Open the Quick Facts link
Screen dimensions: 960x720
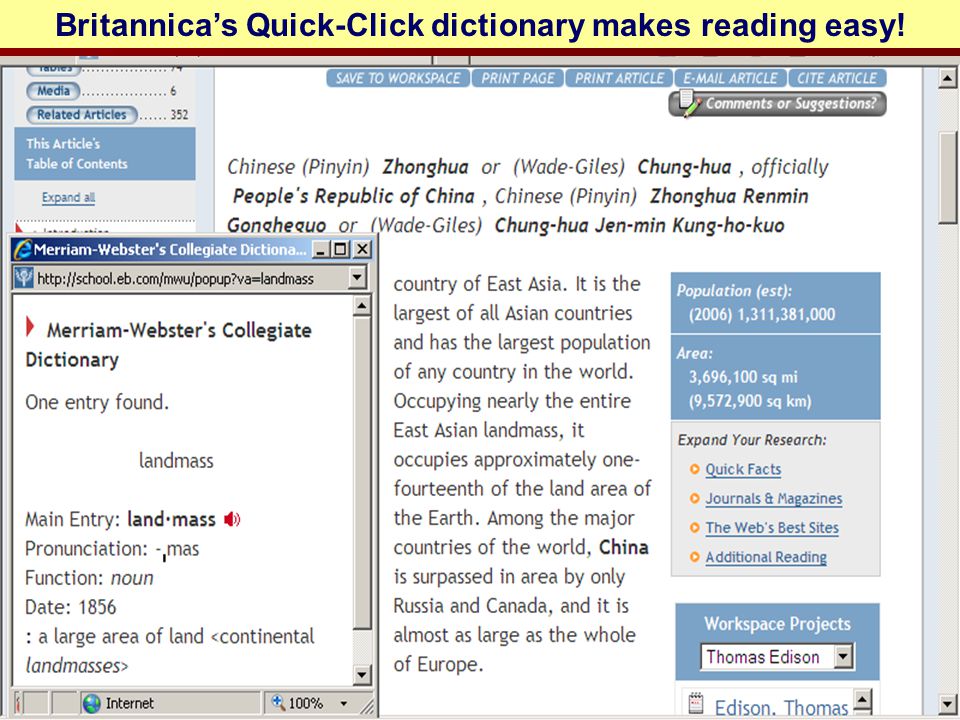click(x=743, y=470)
